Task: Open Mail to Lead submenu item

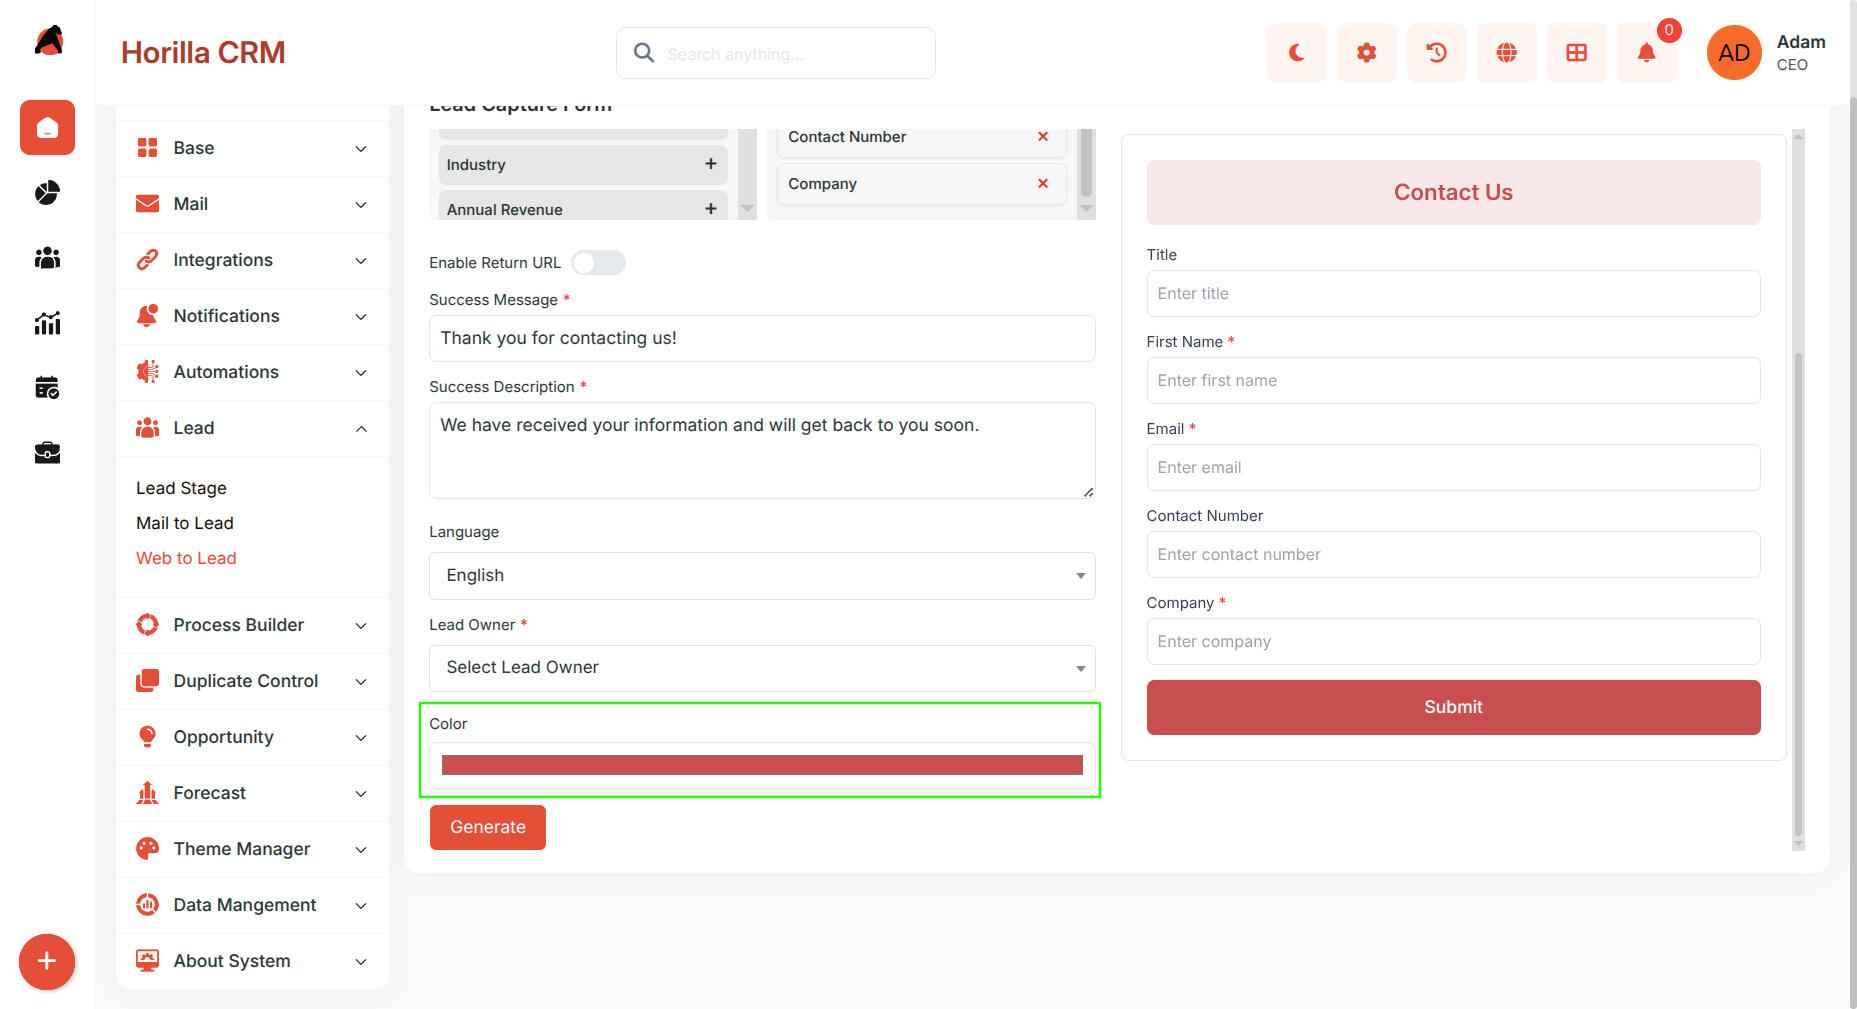Action: click(x=185, y=523)
